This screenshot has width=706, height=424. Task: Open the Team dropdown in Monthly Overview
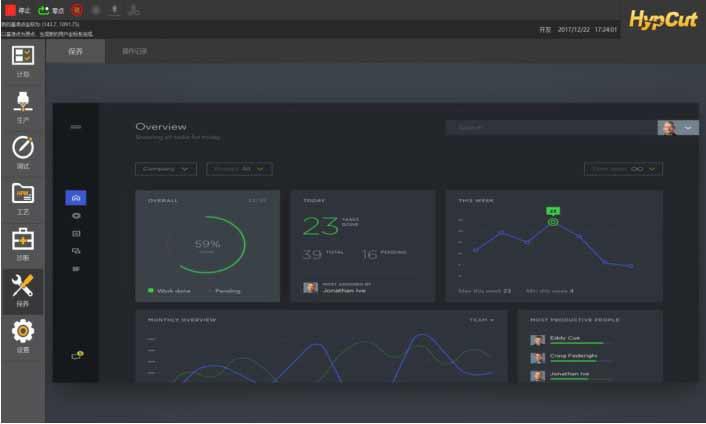coord(482,320)
